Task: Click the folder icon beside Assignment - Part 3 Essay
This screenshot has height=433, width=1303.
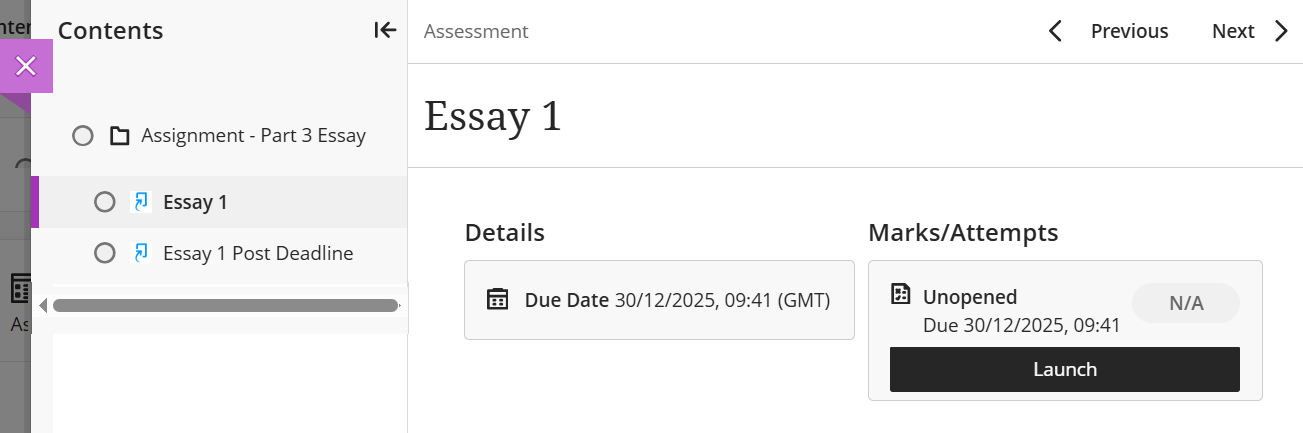Action: tap(120, 136)
